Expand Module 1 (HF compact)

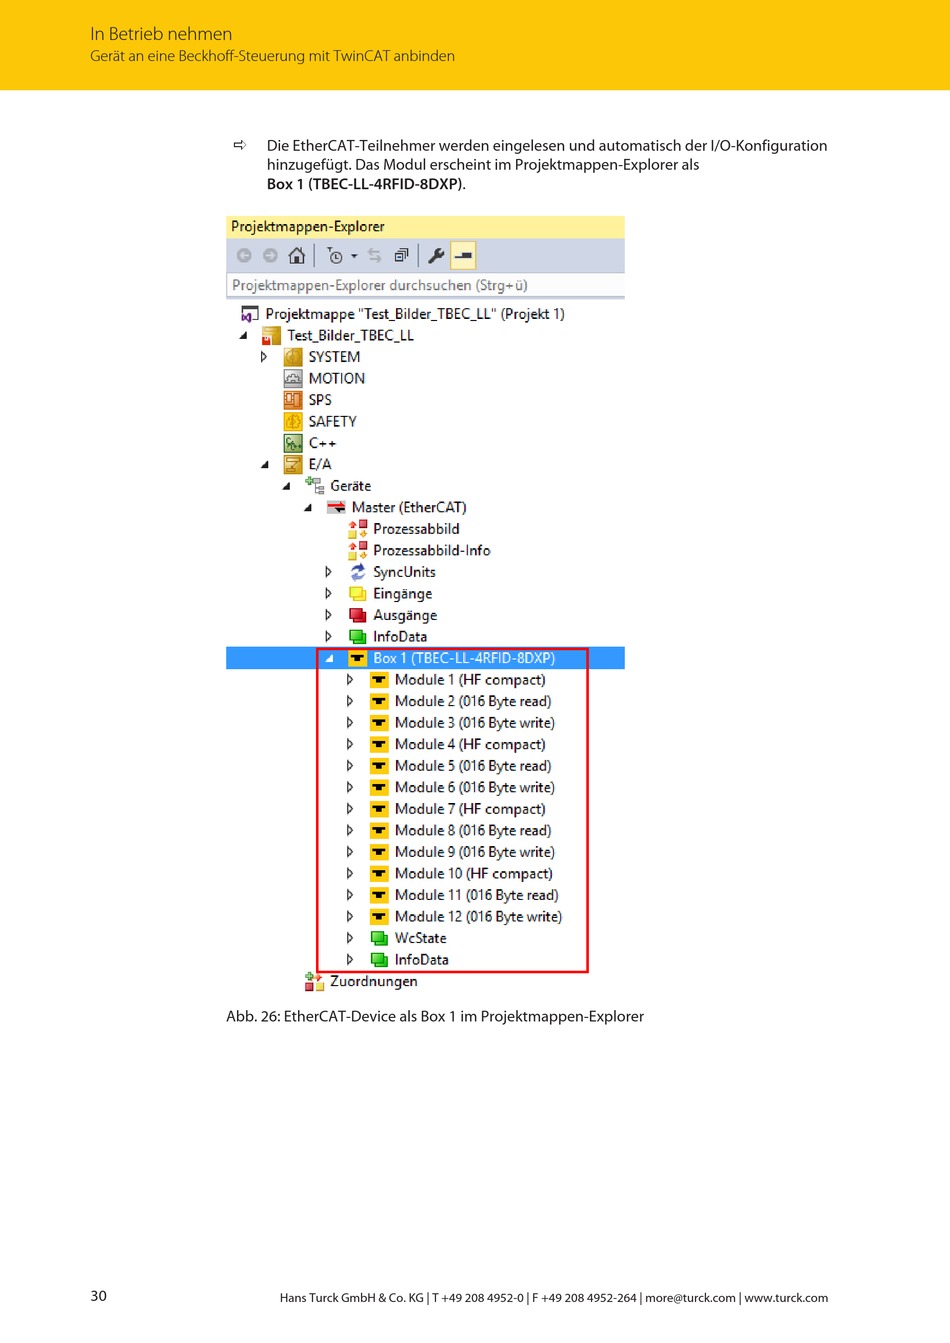pyautogui.click(x=350, y=680)
